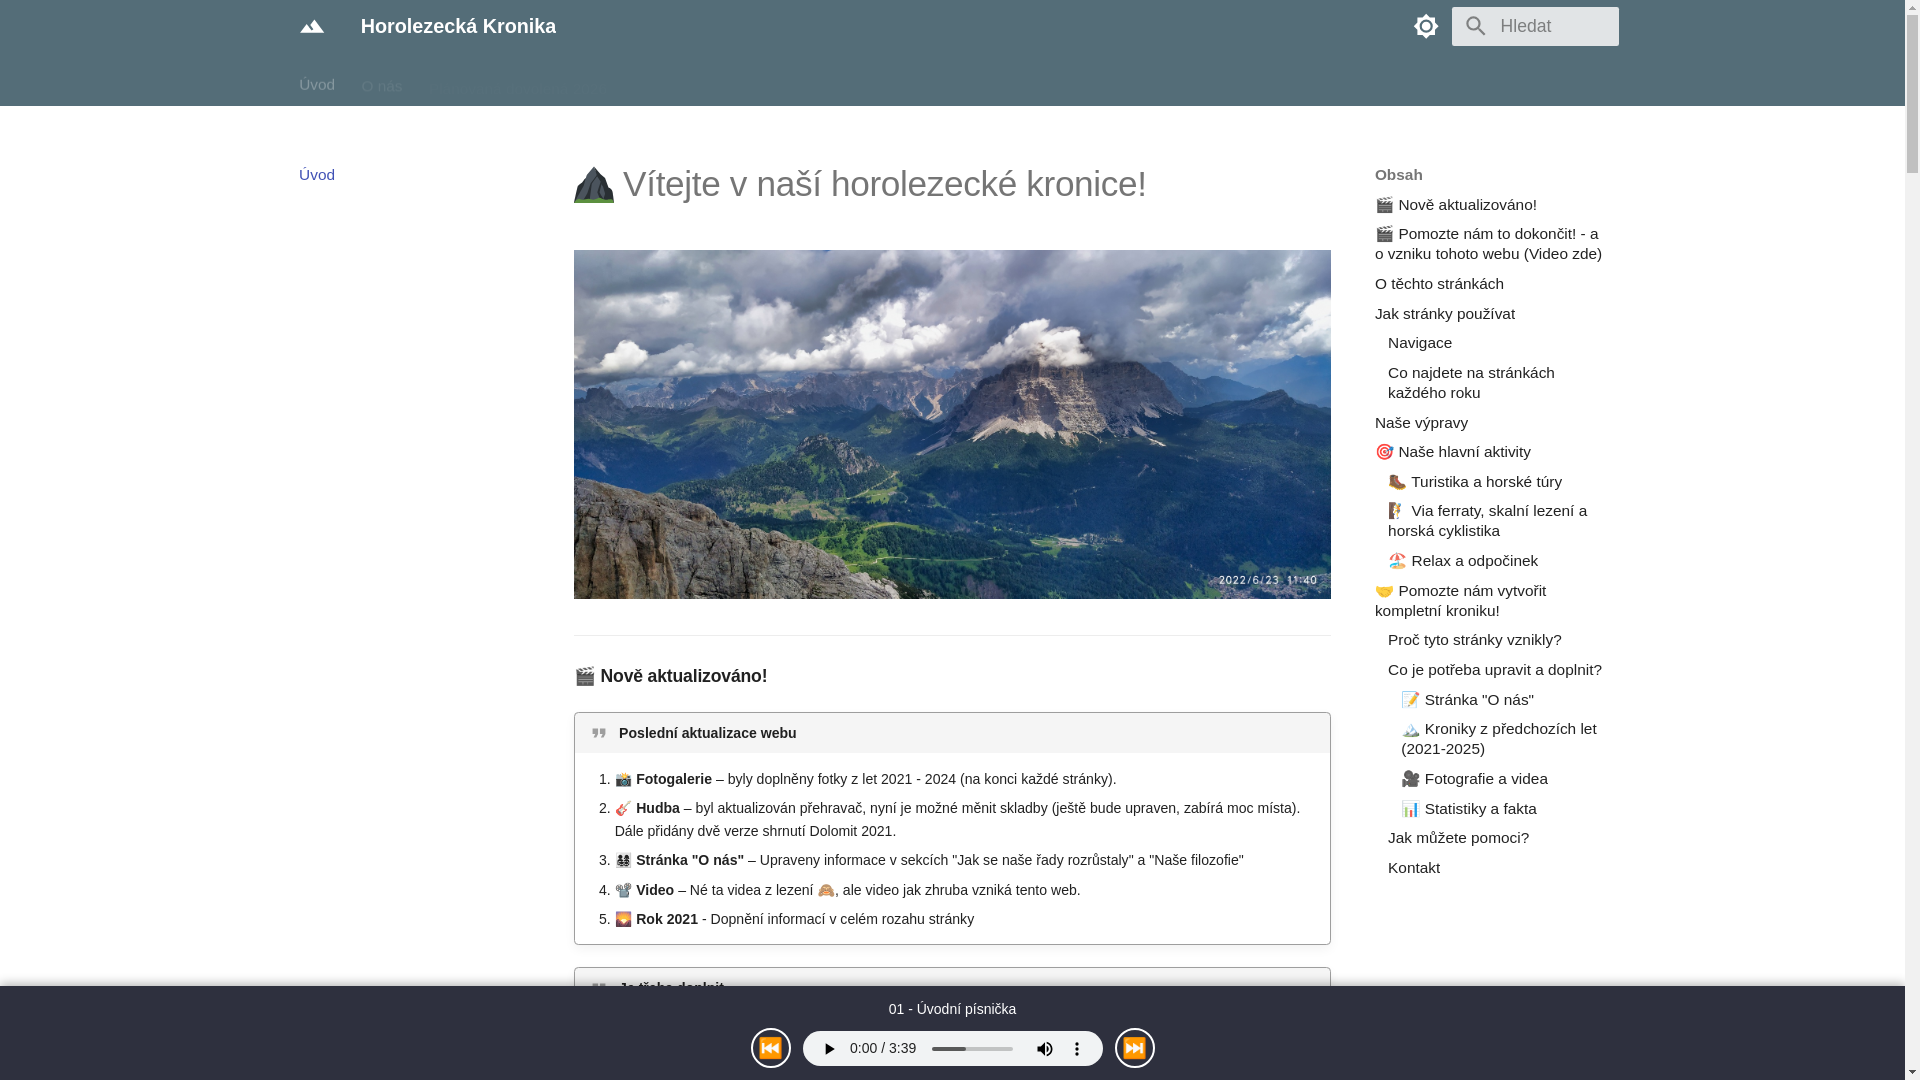Click the quote icon in Poslední aktualizace box
This screenshot has width=1920, height=1080.
coord(599,733)
